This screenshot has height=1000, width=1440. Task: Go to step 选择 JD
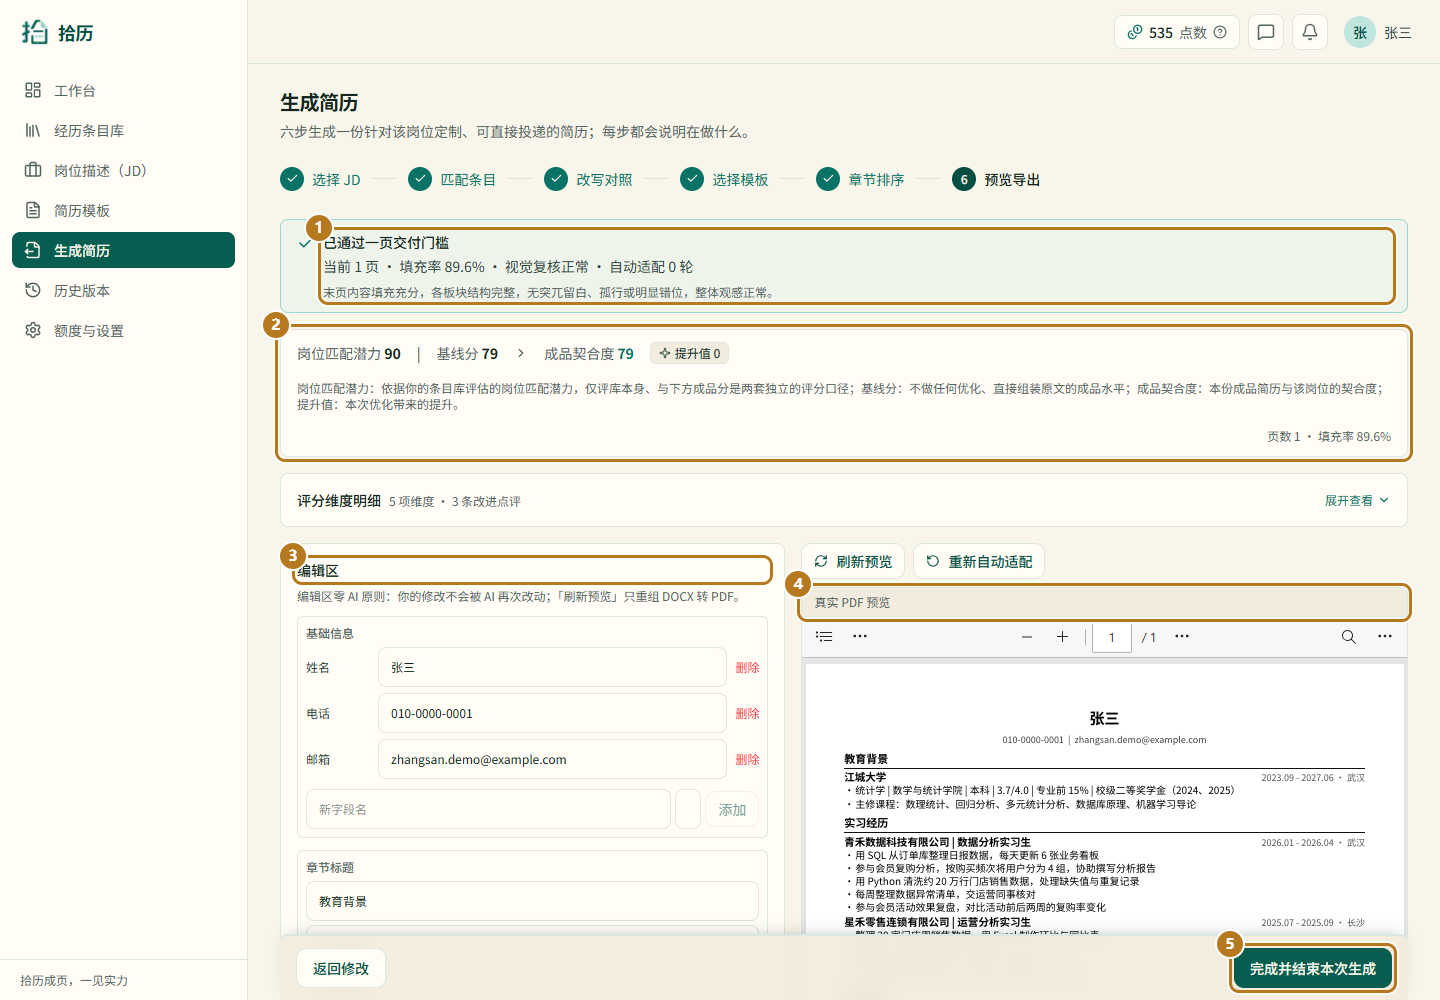(320, 179)
